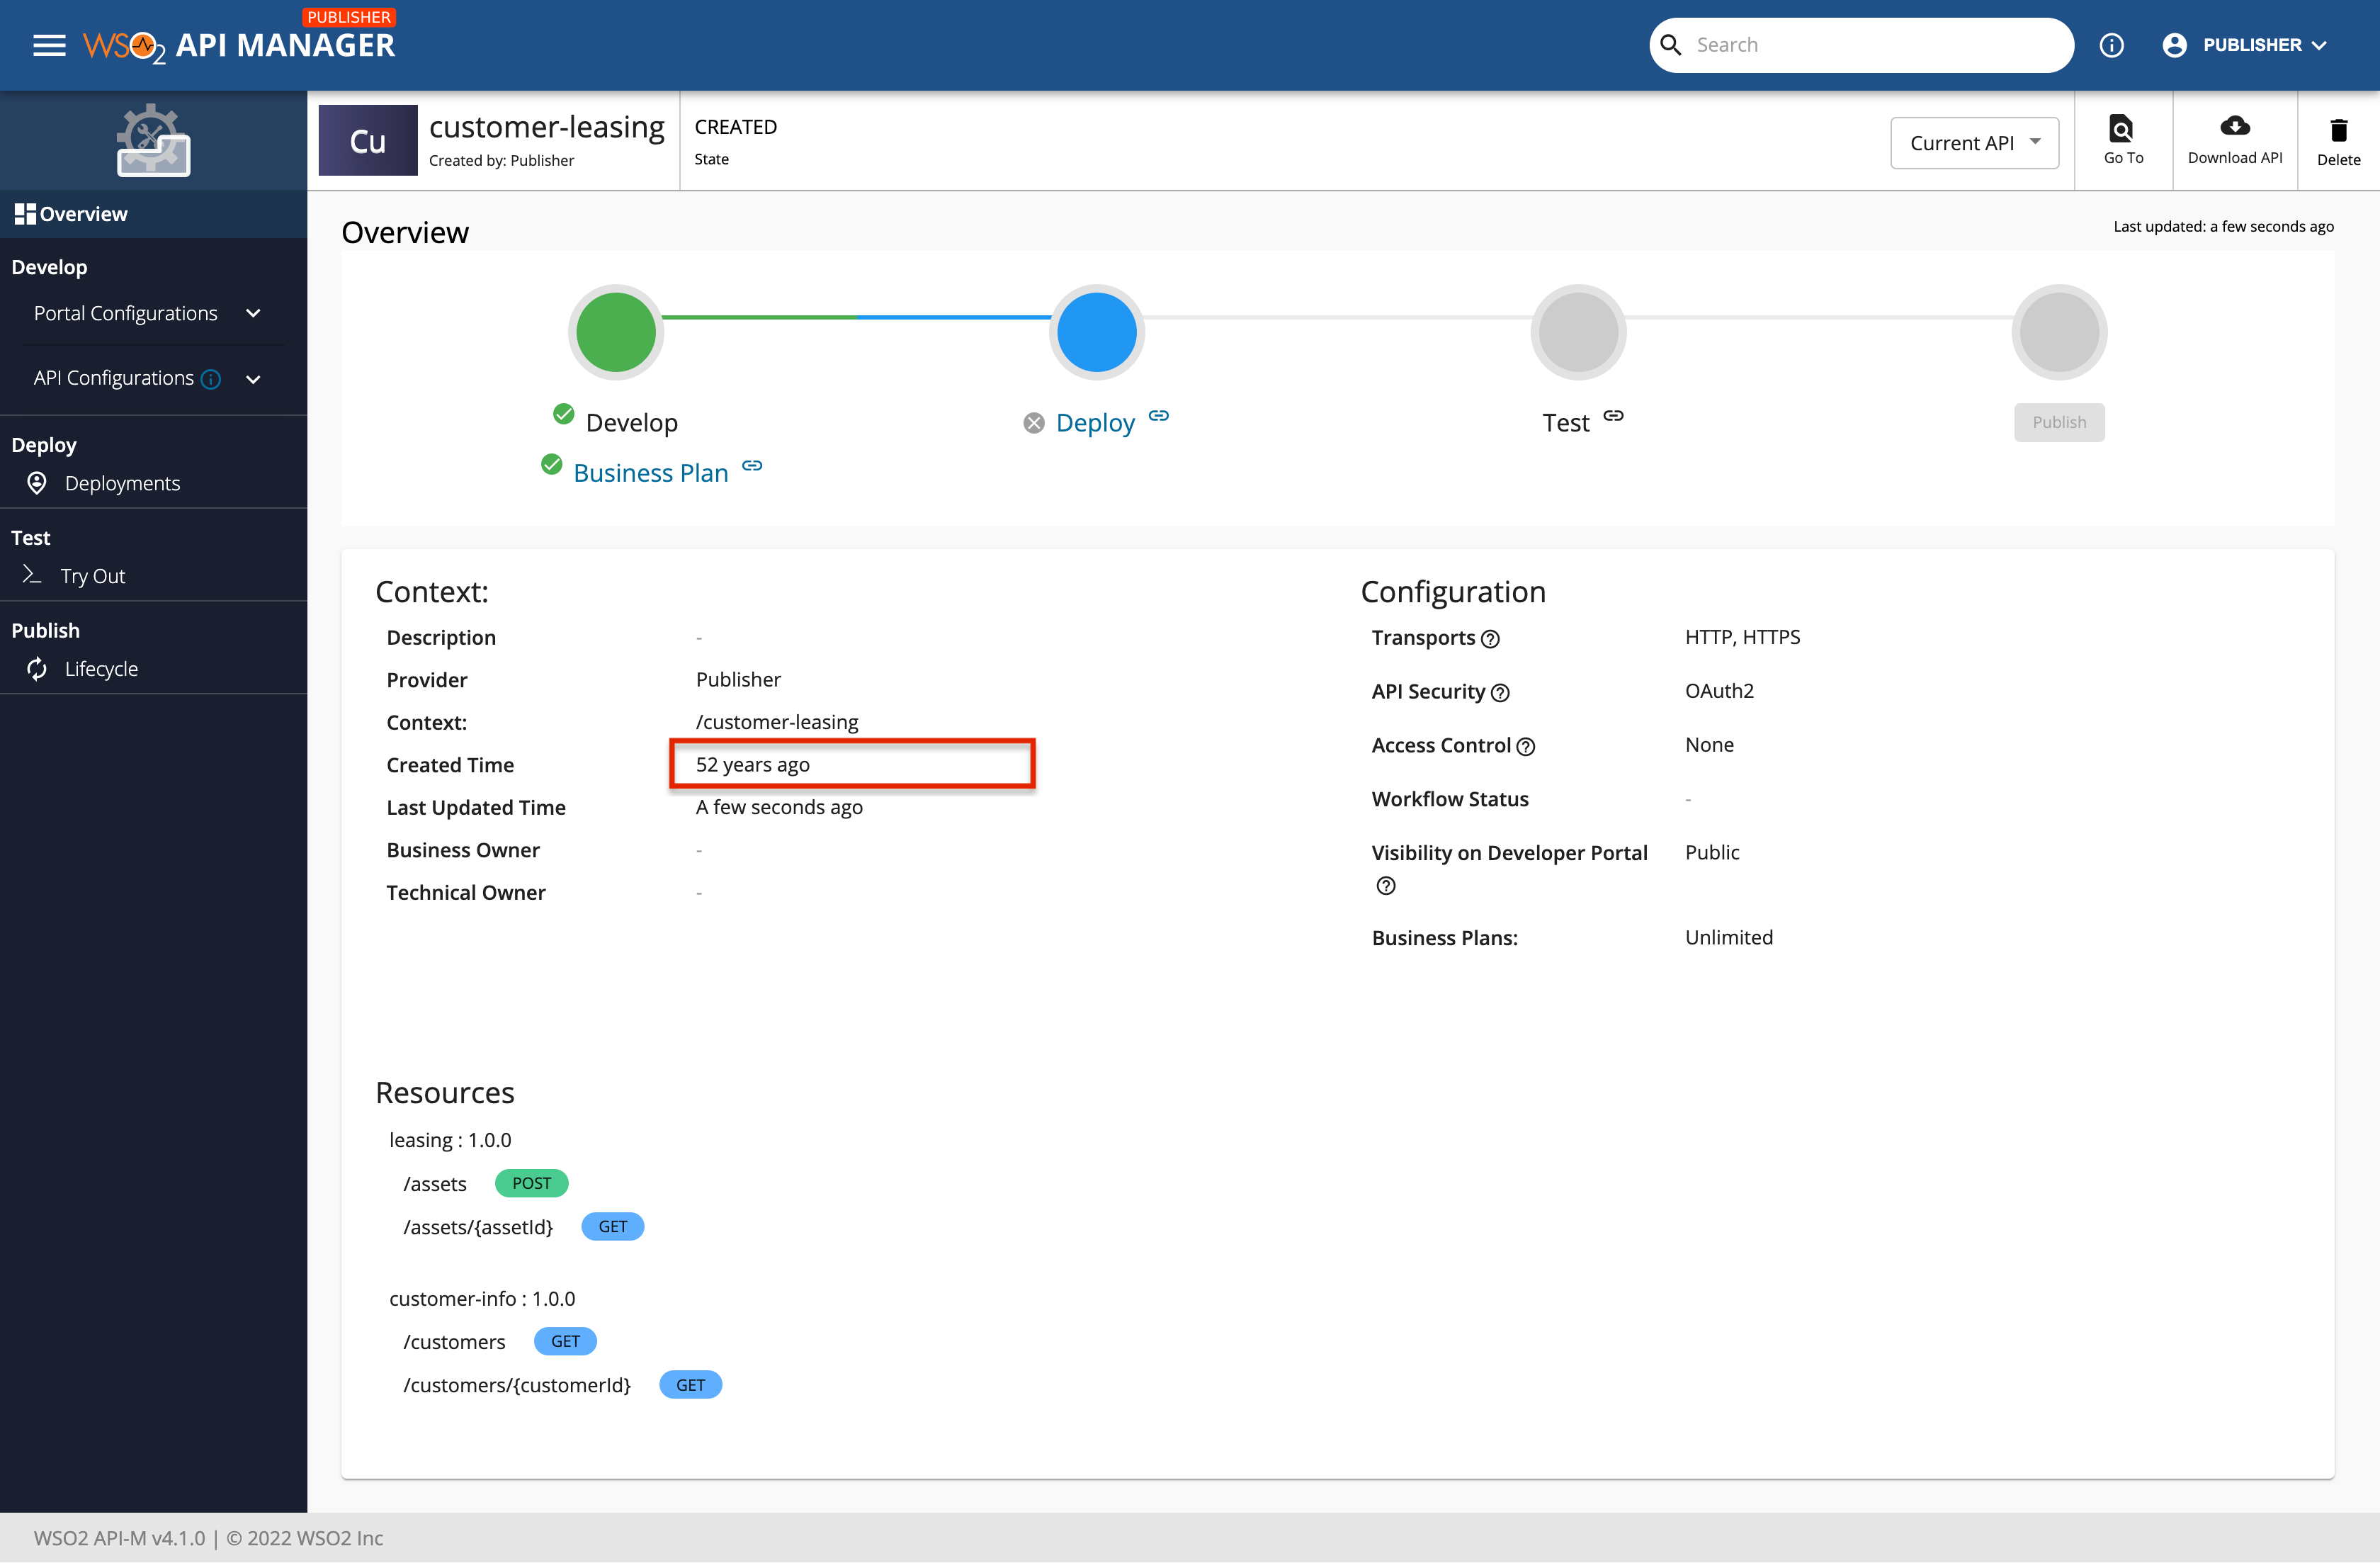Screen dimensions: 2380x1563
Task: Open the API Configurations info icon
Action: click(x=211, y=379)
